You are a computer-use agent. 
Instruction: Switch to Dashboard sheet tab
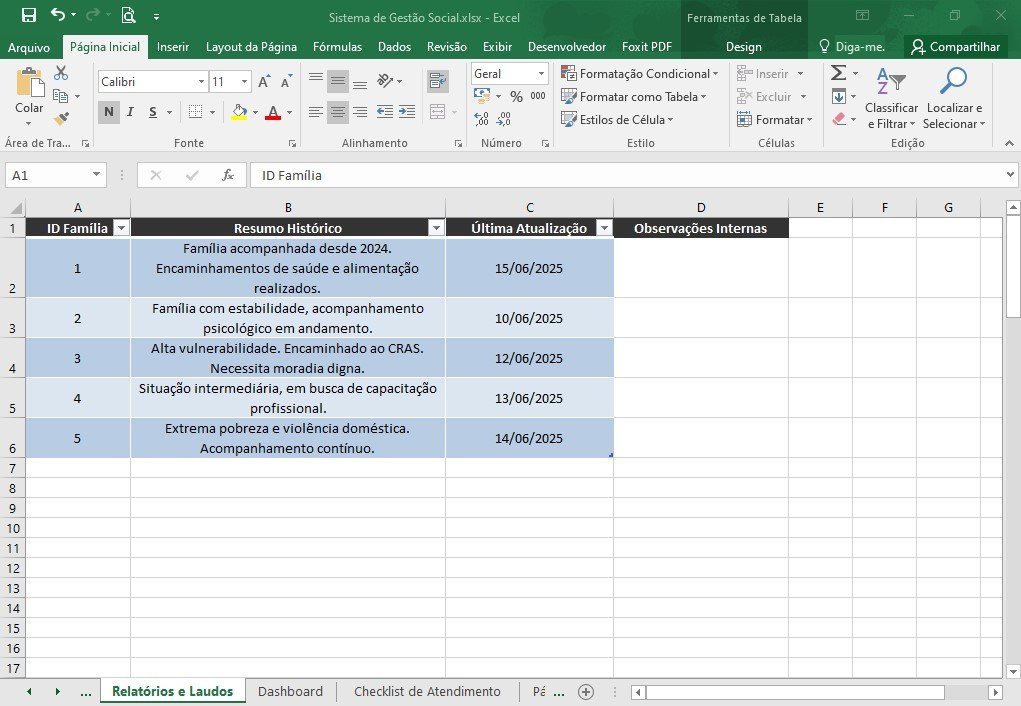pyautogui.click(x=290, y=692)
